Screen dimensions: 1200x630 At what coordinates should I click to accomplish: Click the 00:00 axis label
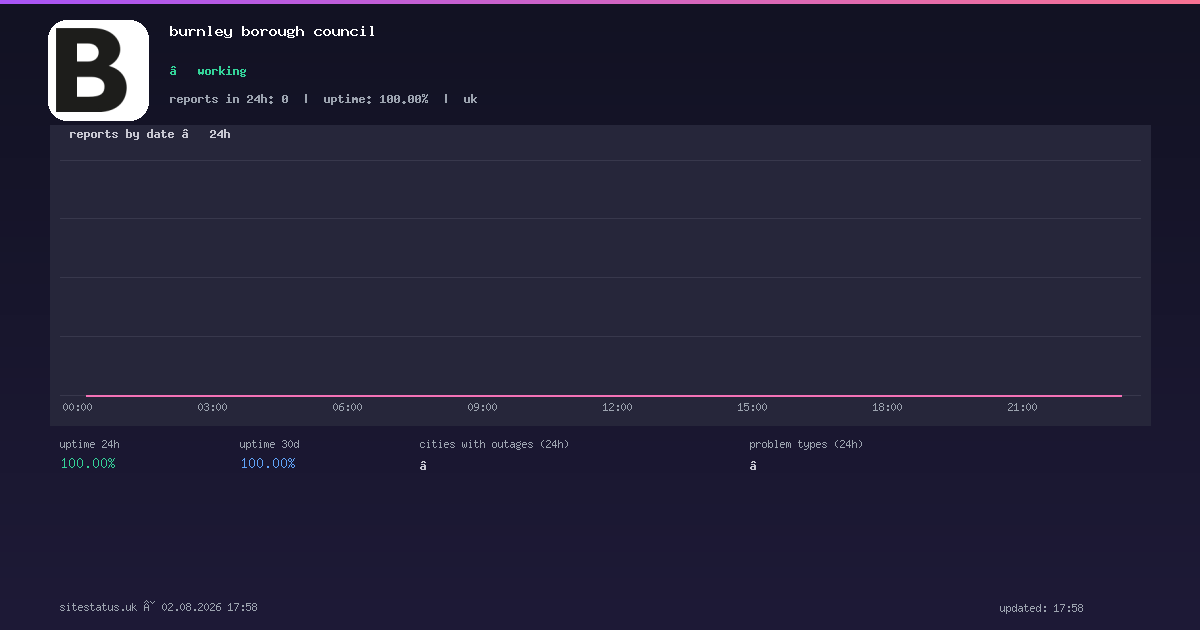[77, 407]
